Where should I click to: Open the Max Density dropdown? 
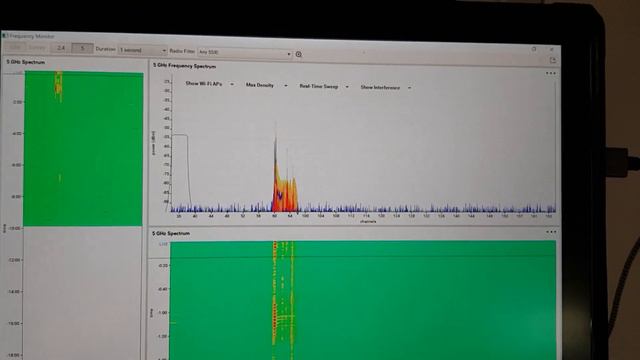pyautogui.click(x=267, y=85)
